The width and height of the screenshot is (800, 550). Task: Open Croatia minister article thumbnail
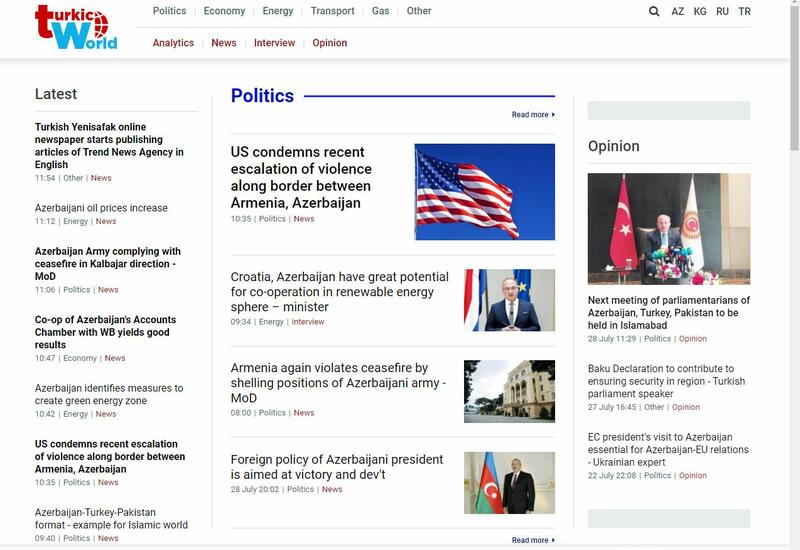tap(509, 300)
